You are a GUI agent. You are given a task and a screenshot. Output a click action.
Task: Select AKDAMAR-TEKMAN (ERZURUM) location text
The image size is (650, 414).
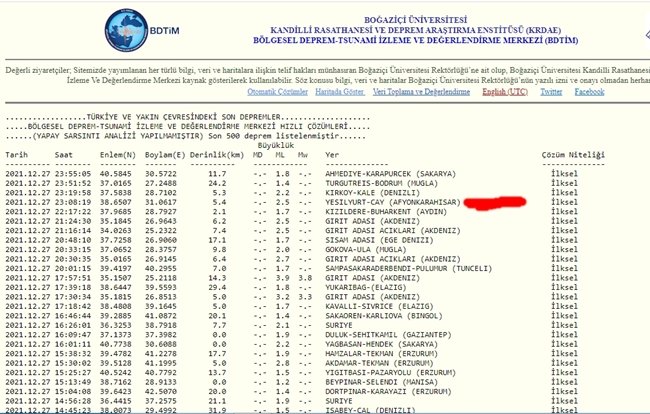tap(379, 363)
